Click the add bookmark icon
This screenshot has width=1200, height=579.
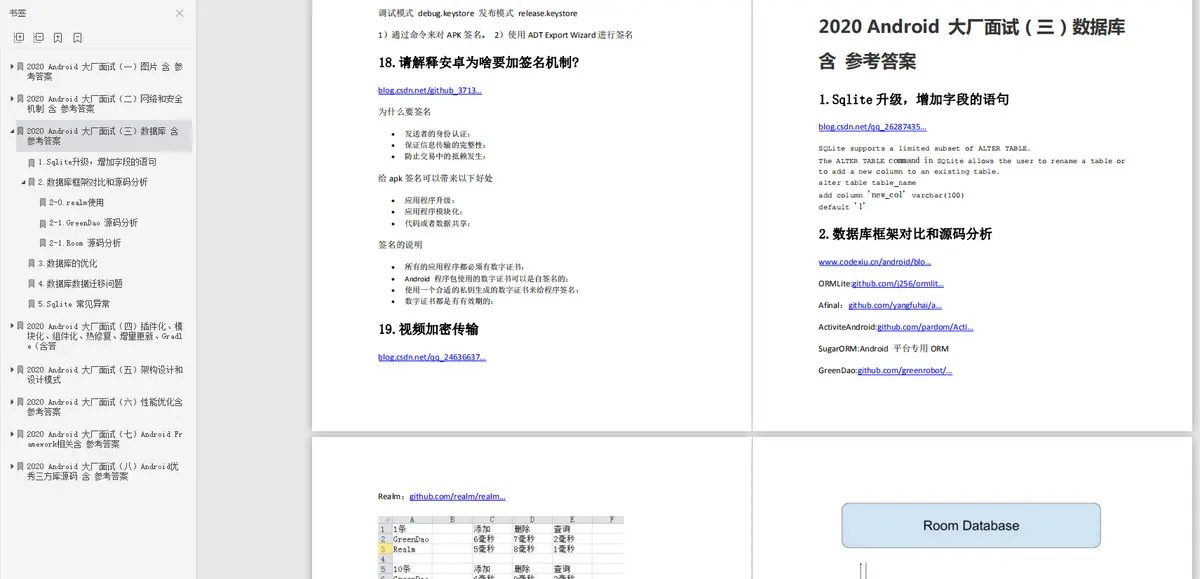[58, 38]
